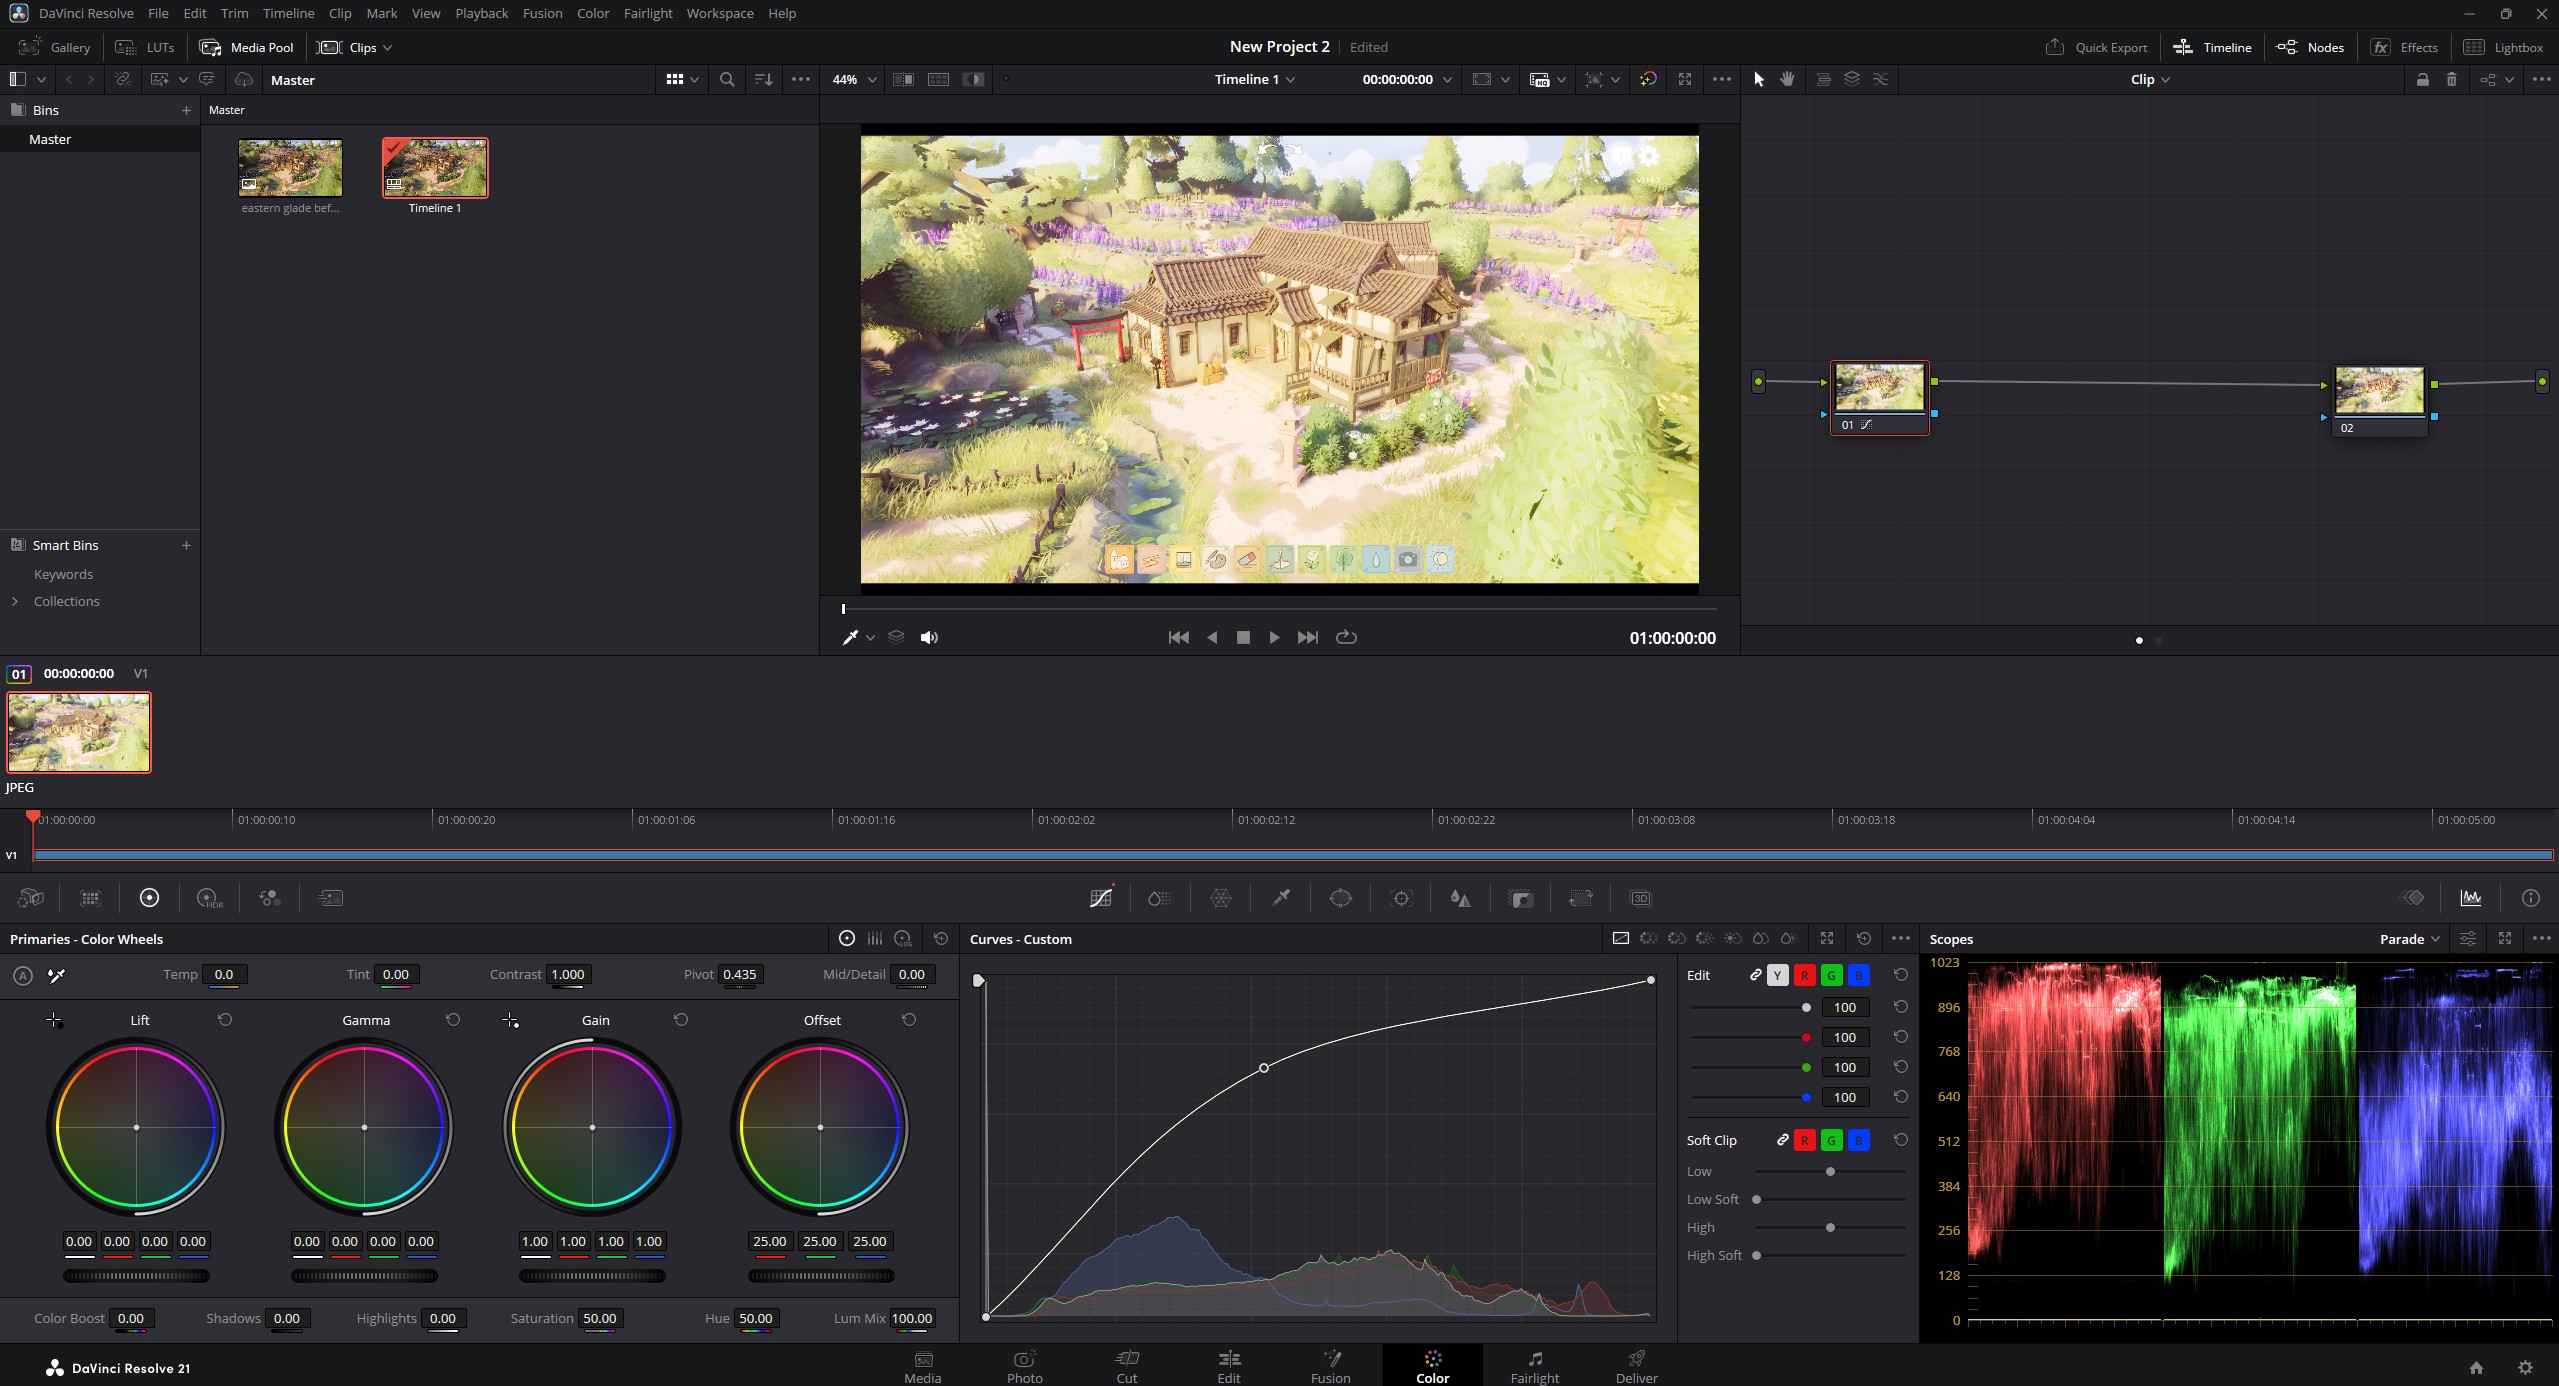2559x1386 pixels.
Task: Open the Blur palette
Action: point(1461,898)
